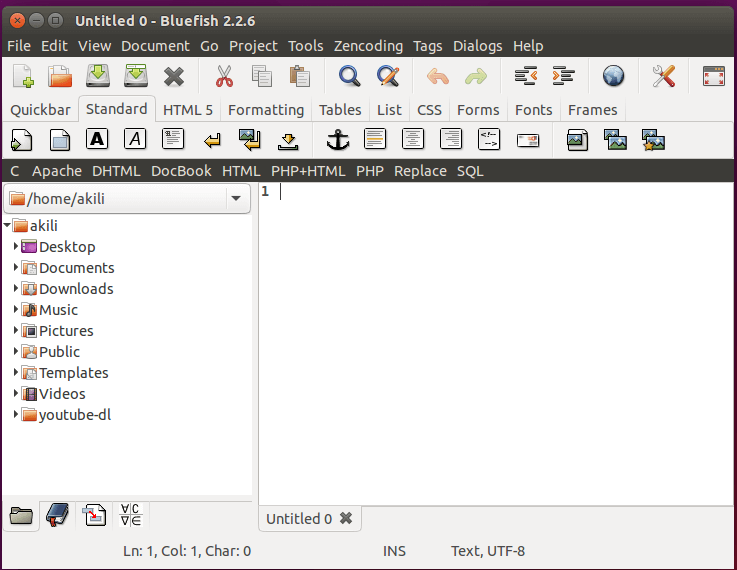Expand the youtube-dl folder
The width and height of the screenshot is (737, 570).
tap(16, 414)
